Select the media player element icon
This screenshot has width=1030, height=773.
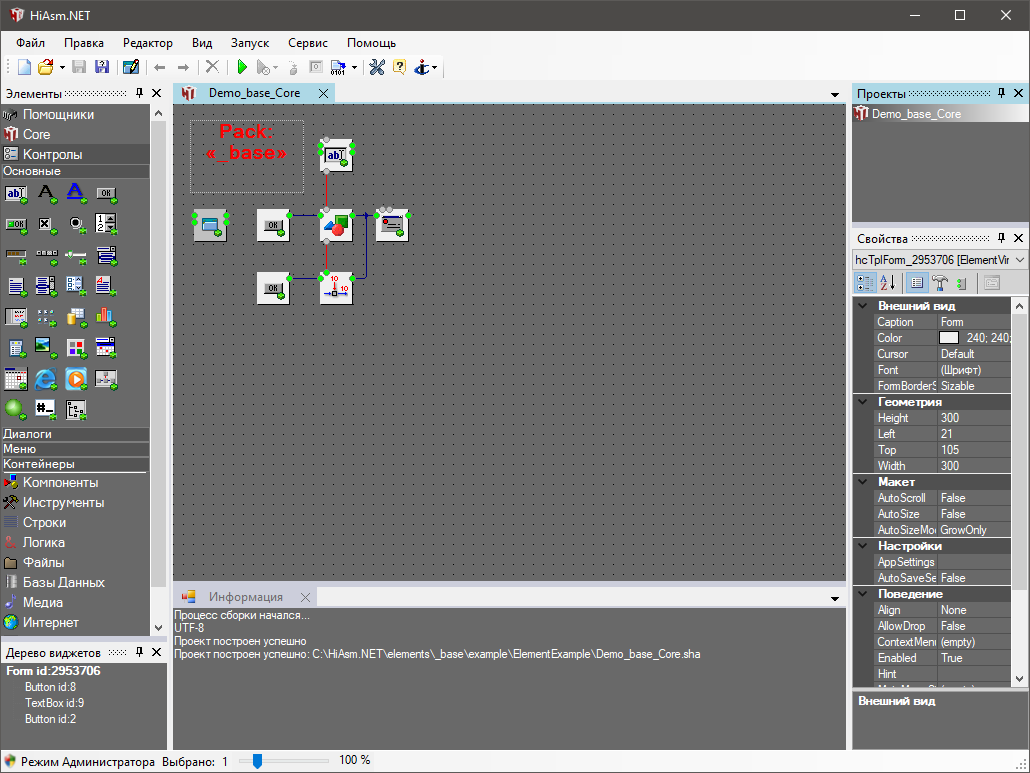tap(76, 379)
